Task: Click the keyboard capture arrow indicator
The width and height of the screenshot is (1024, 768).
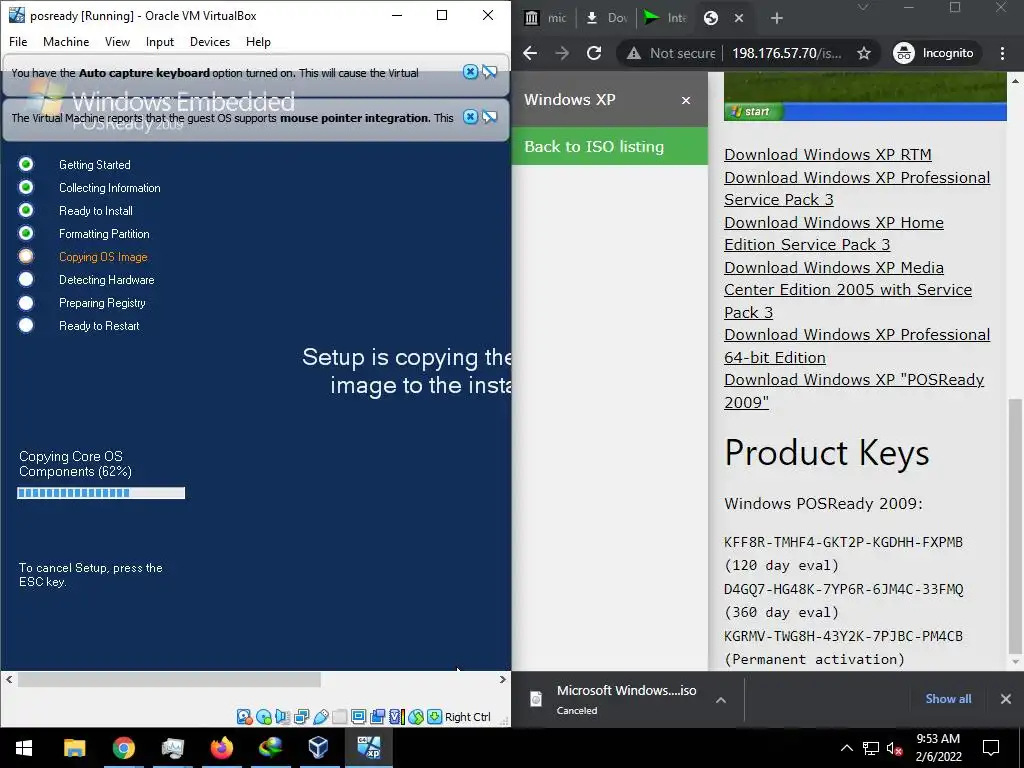Action: pyautogui.click(x=434, y=717)
